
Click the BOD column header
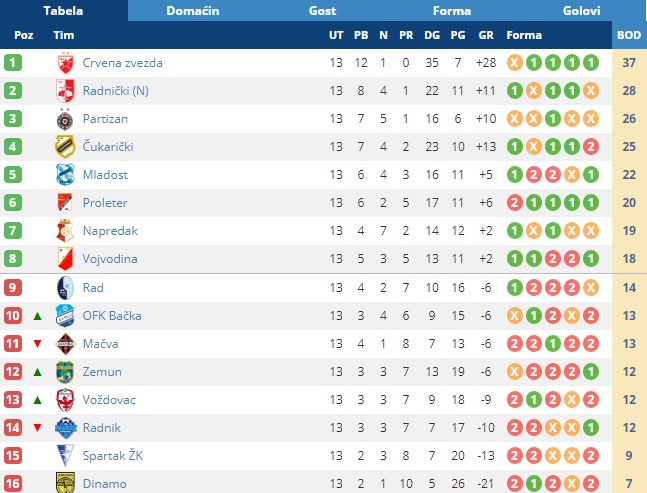click(629, 35)
